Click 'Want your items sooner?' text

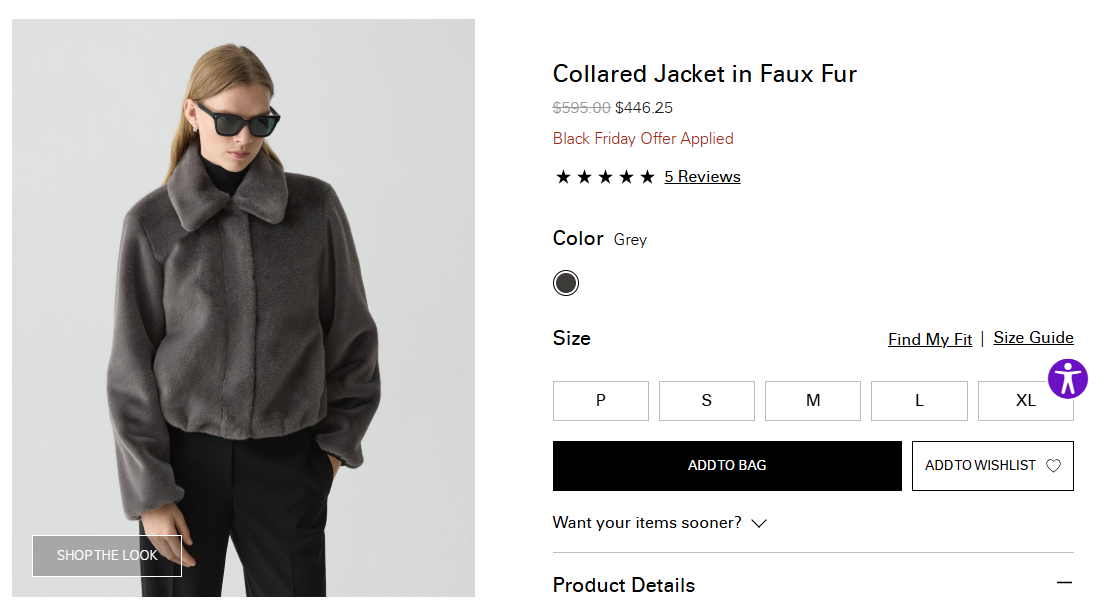click(x=647, y=522)
